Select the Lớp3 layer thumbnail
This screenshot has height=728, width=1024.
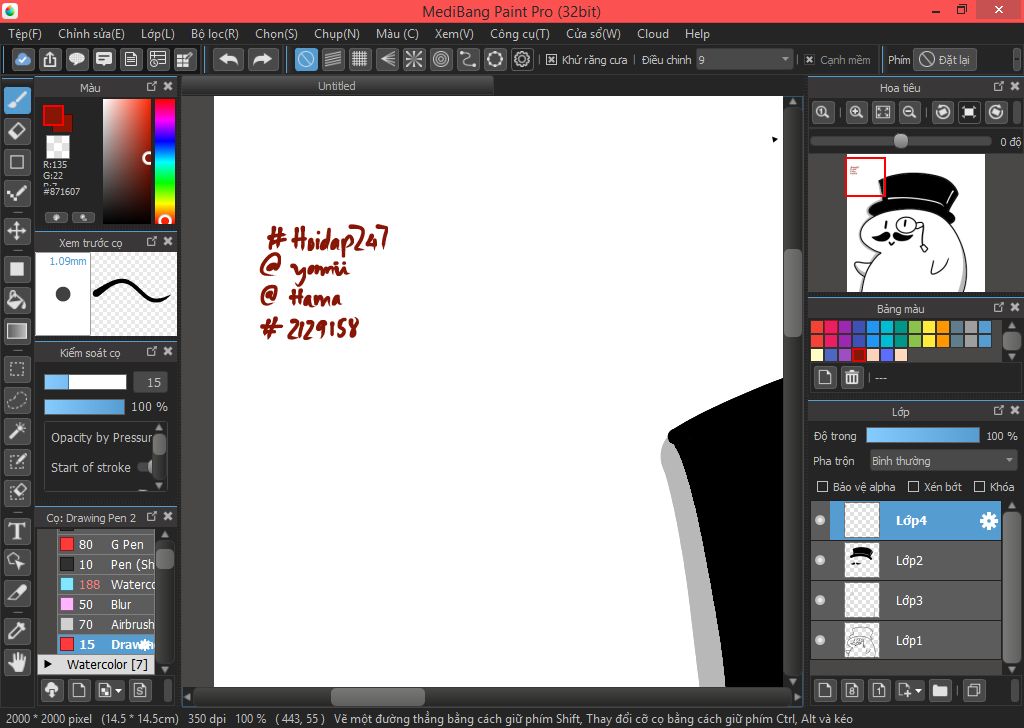pos(861,600)
